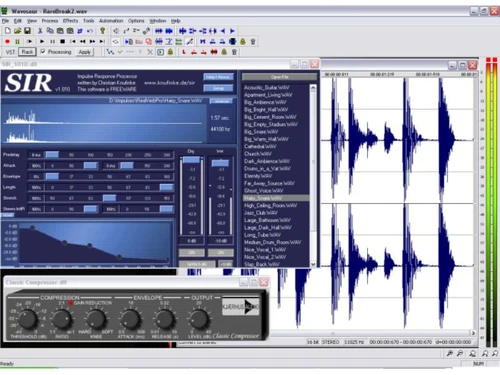Open the Tools menu
500x375 pixels.
88,21
